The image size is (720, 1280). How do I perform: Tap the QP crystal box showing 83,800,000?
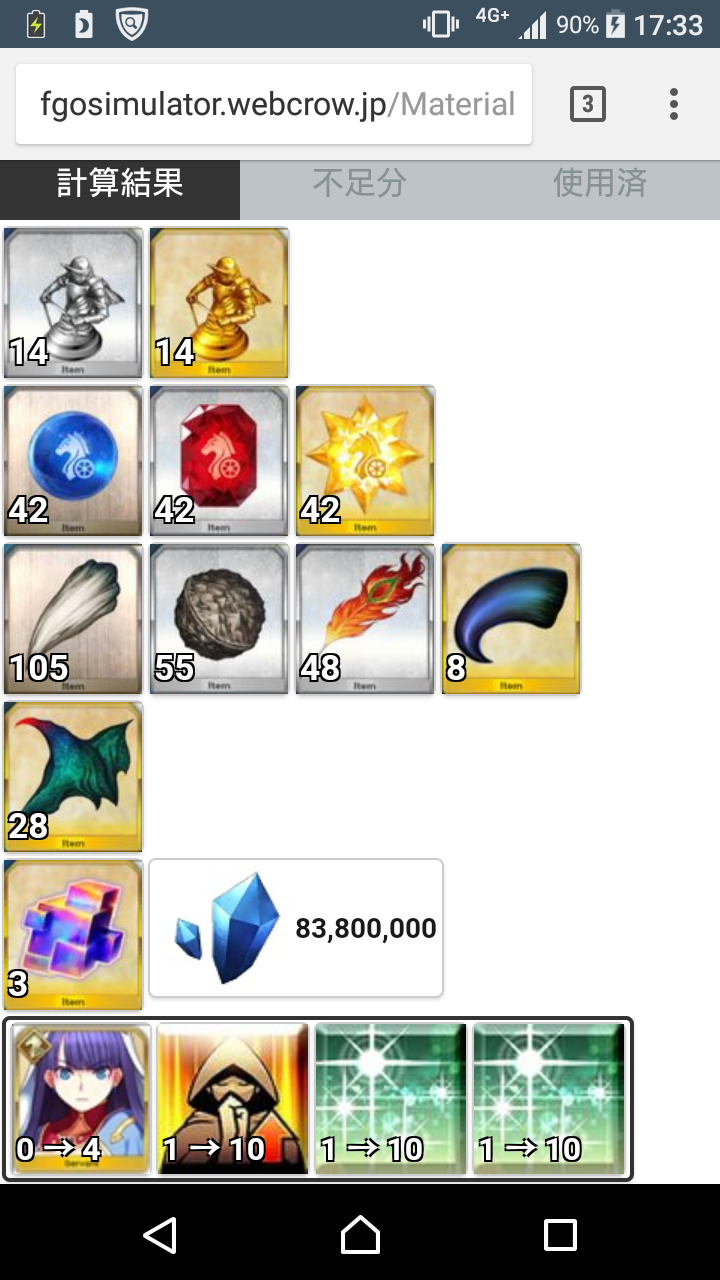click(x=296, y=928)
